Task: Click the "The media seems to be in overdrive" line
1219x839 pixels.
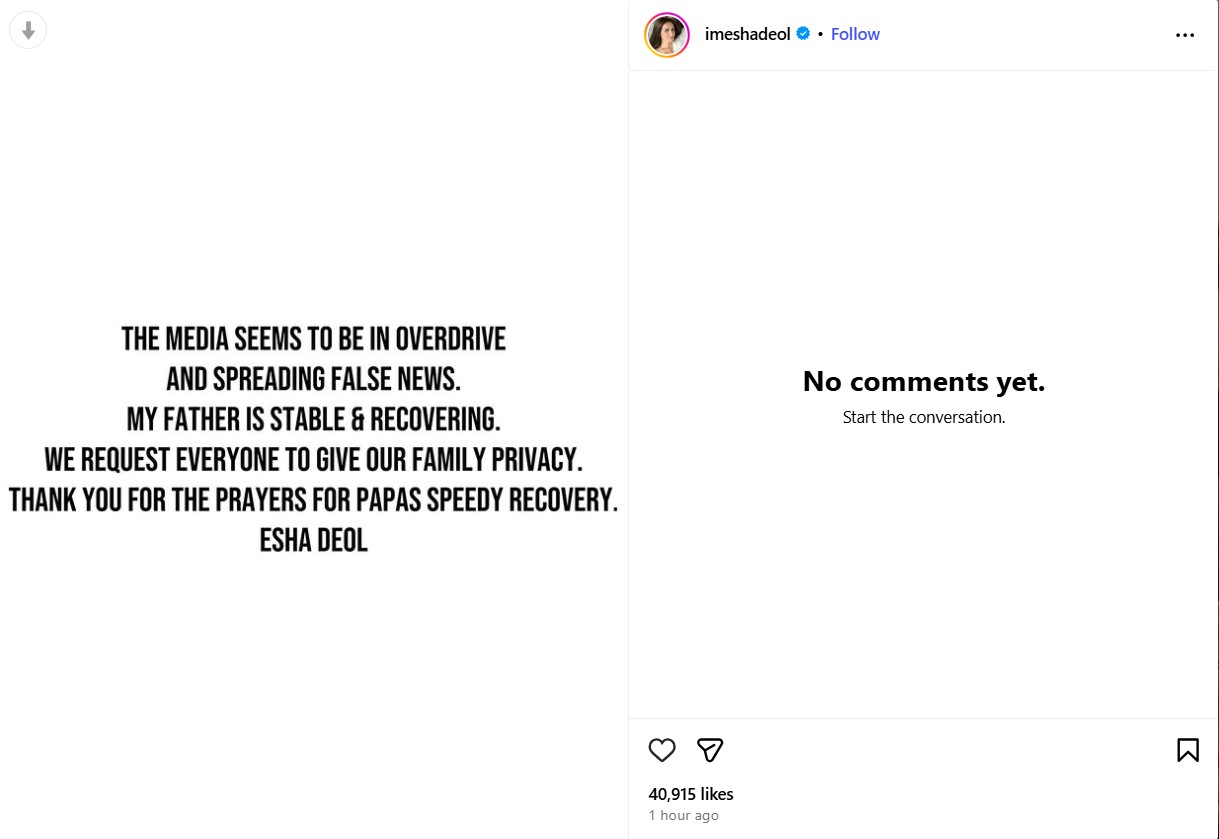Action: tap(314, 339)
